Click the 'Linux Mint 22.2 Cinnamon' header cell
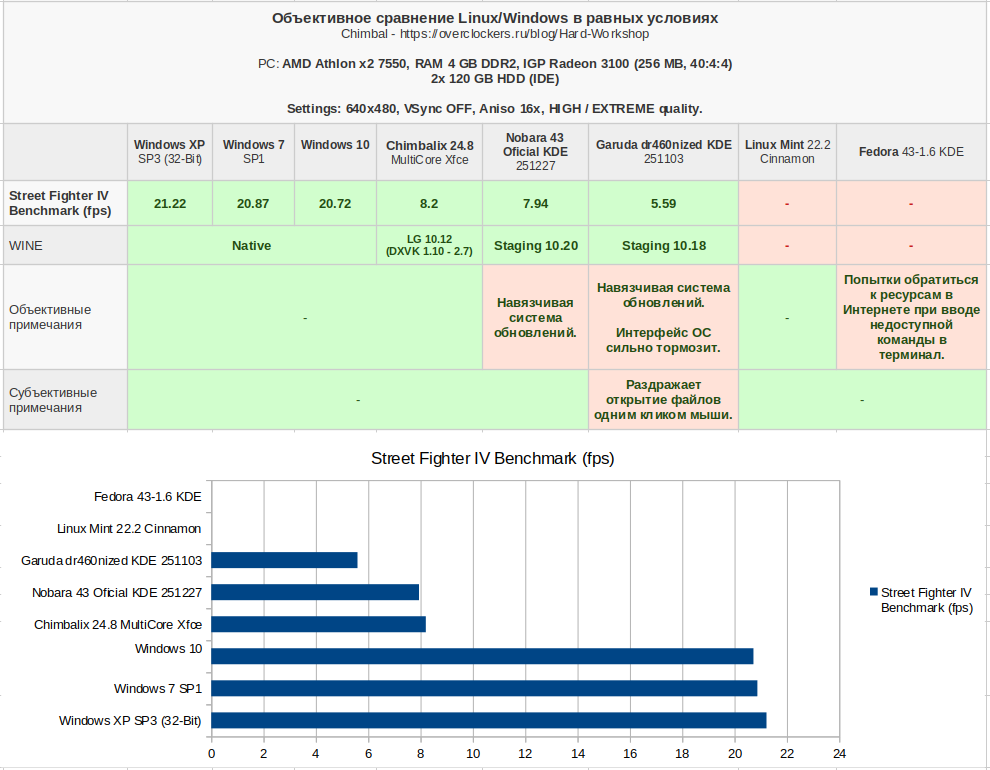This screenshot has height=770, width=990. [x=787, y=152]
